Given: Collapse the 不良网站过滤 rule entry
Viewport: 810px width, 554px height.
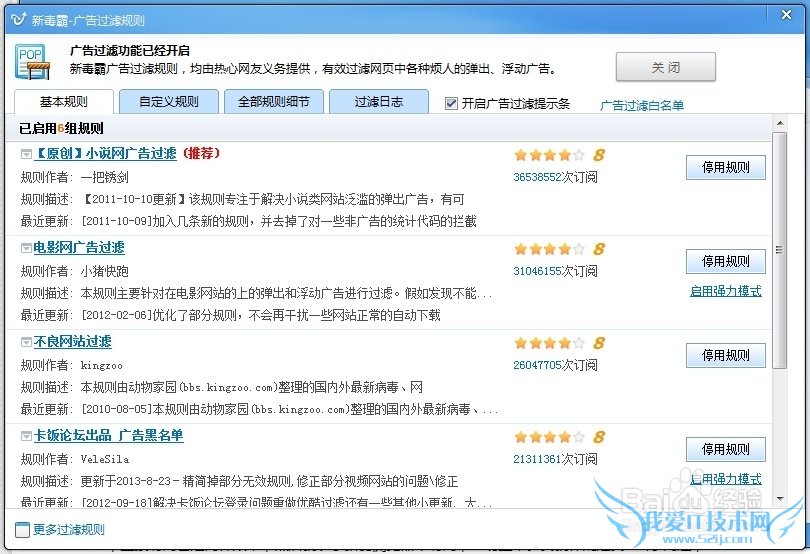Looking at the screenshot, I should click(x=26, y=342).
